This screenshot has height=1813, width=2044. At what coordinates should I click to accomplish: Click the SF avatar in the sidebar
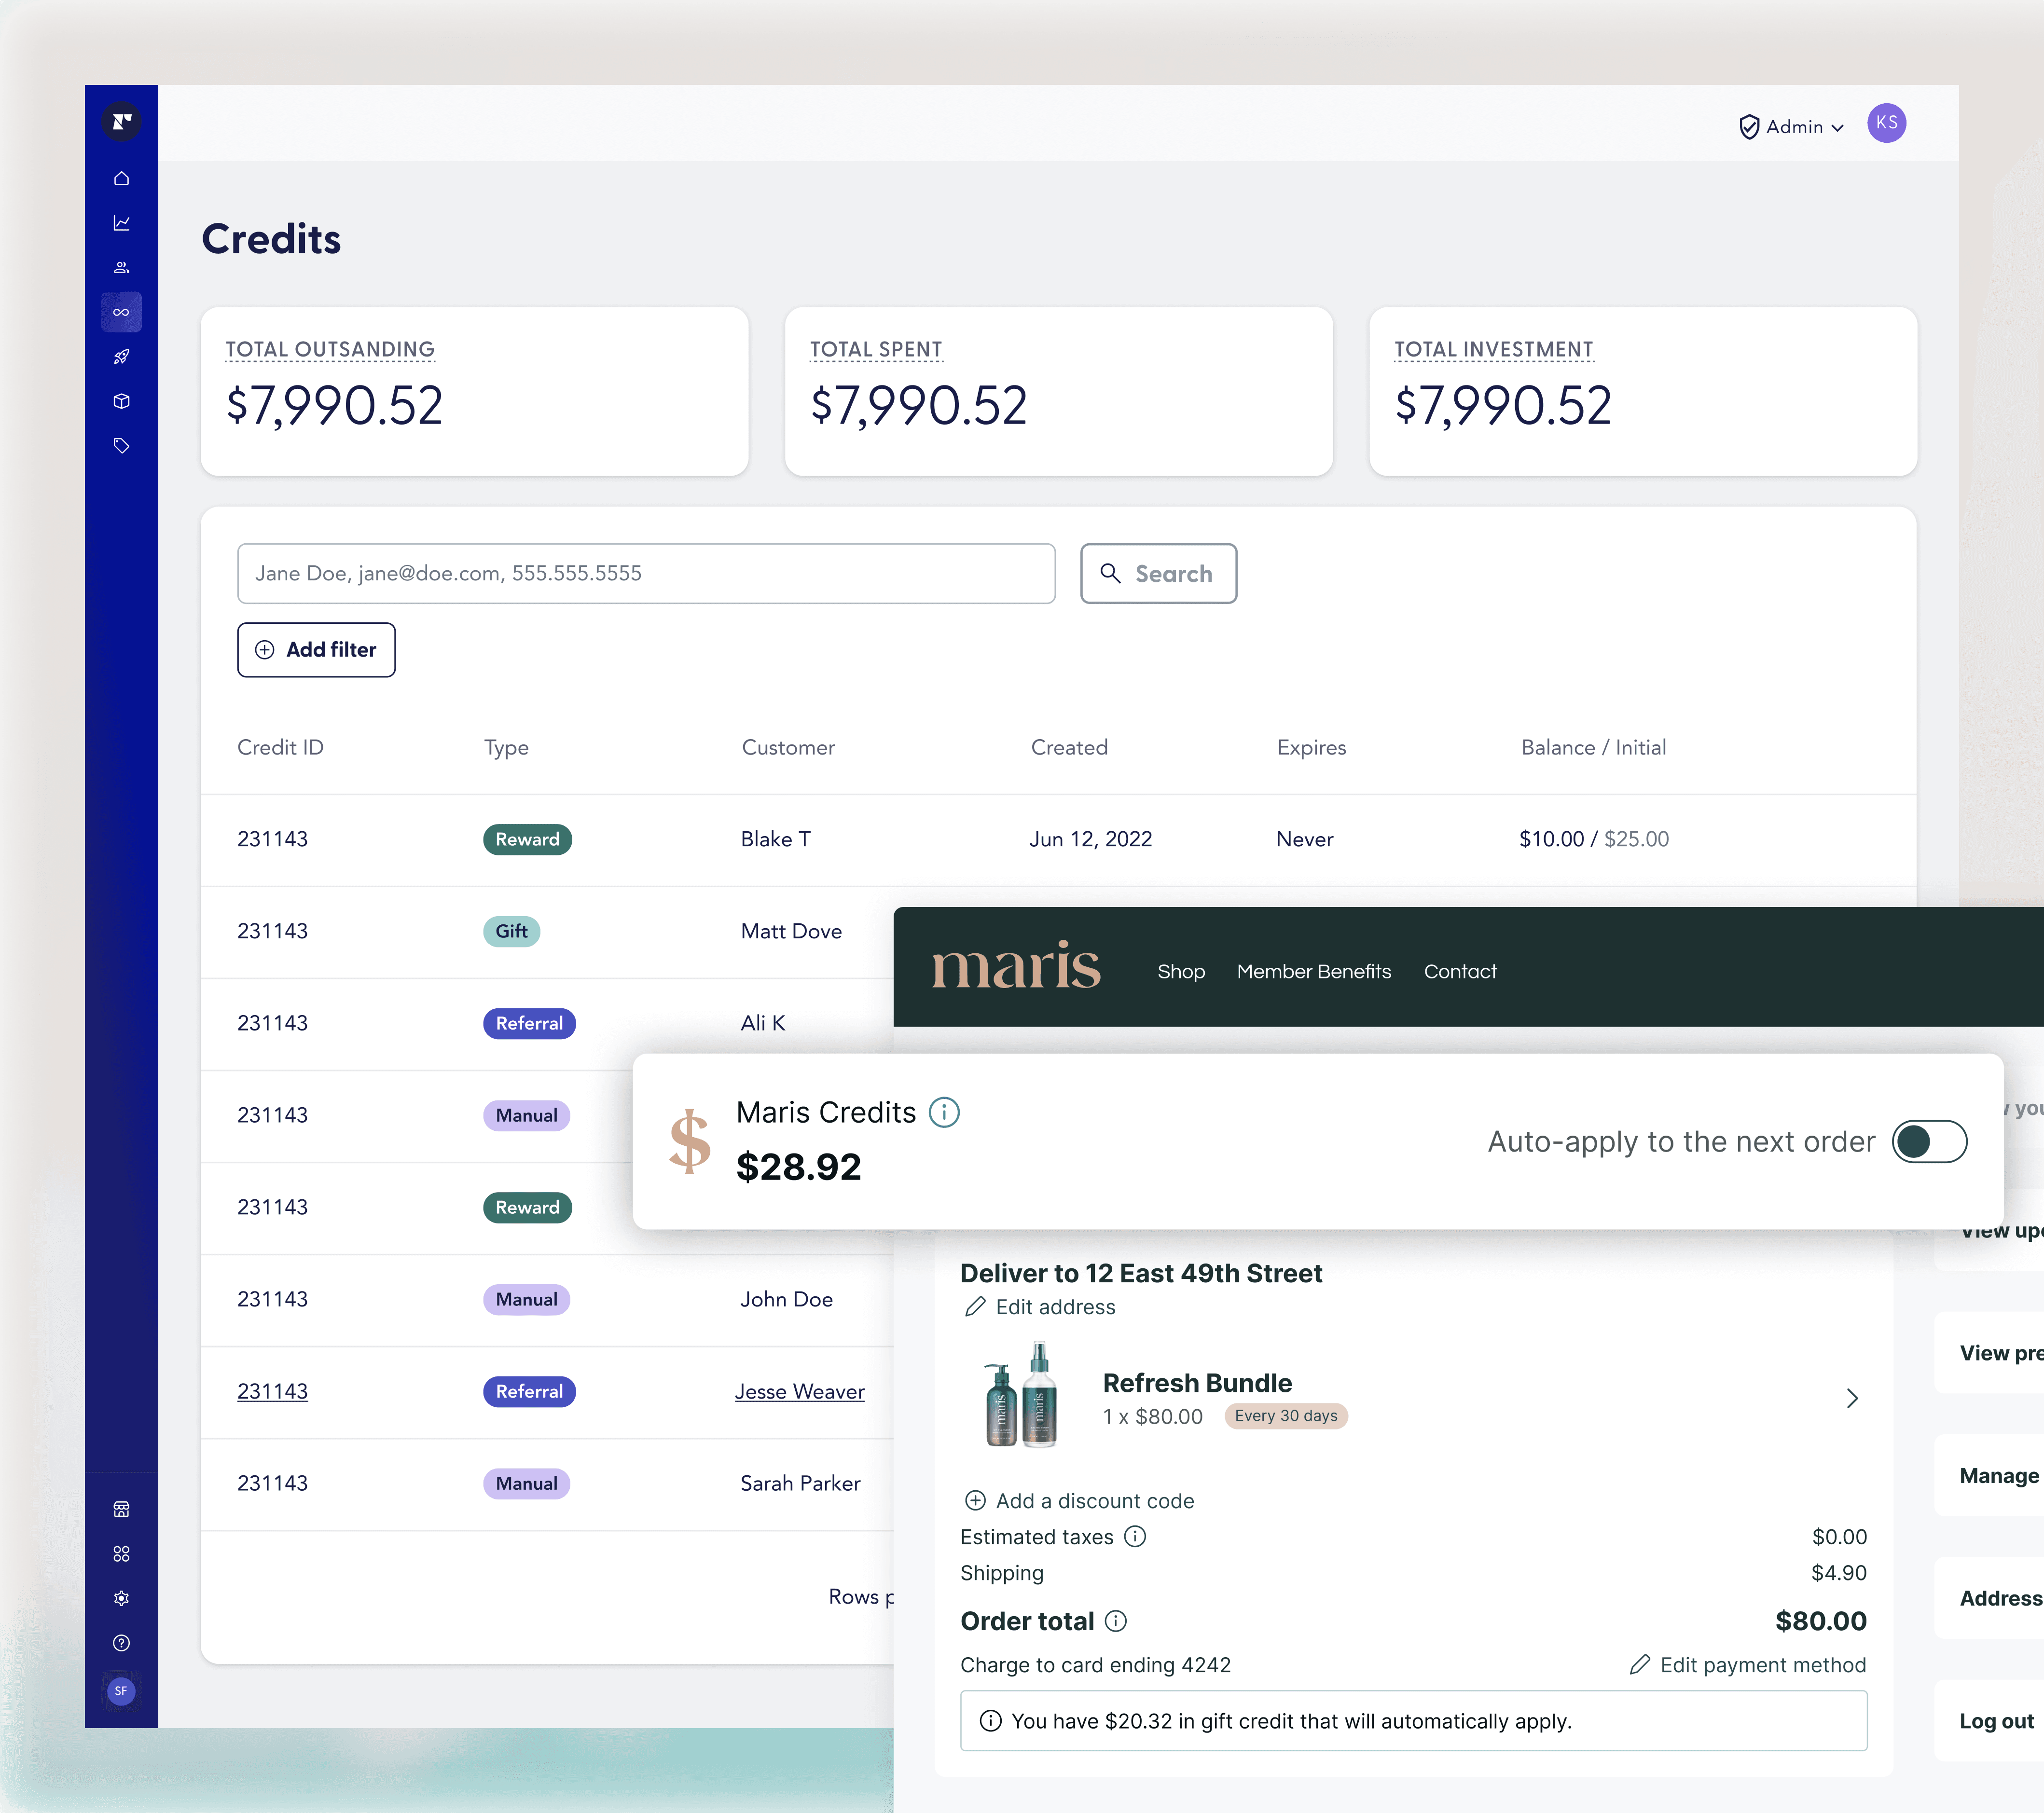[x=121, y=1691]
